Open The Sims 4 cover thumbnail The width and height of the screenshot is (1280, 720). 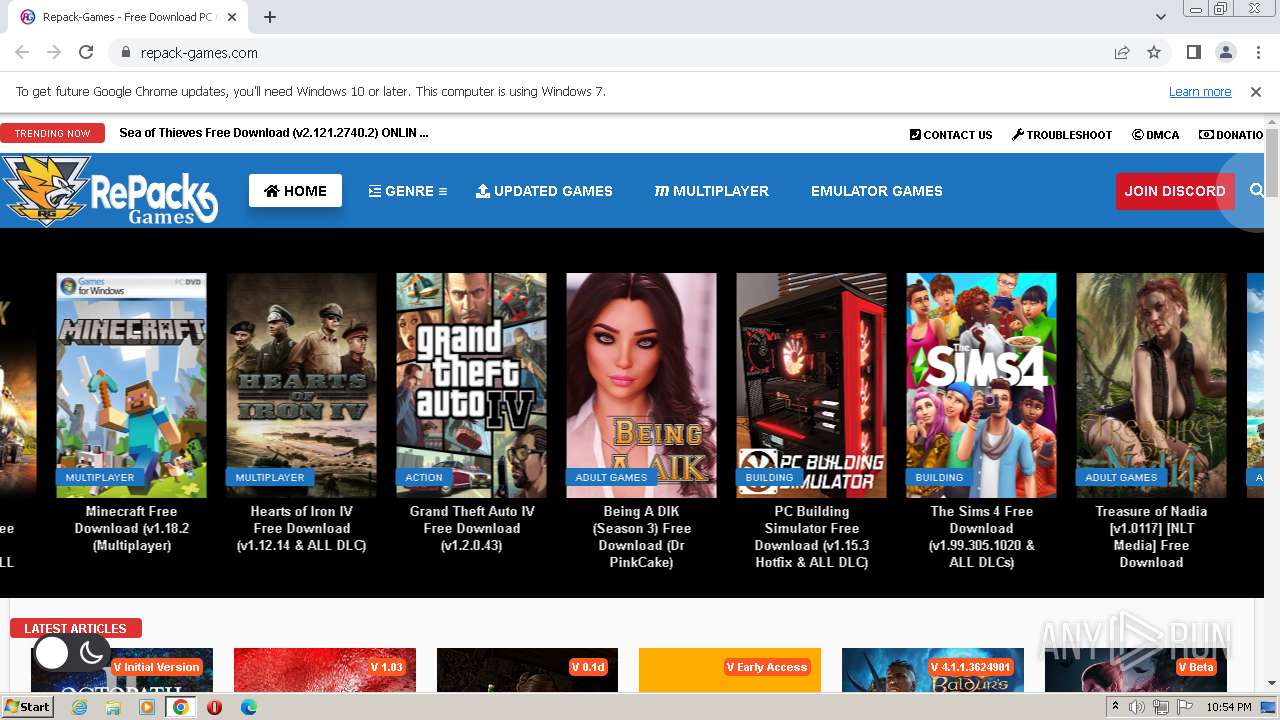(x=981, y=385)
